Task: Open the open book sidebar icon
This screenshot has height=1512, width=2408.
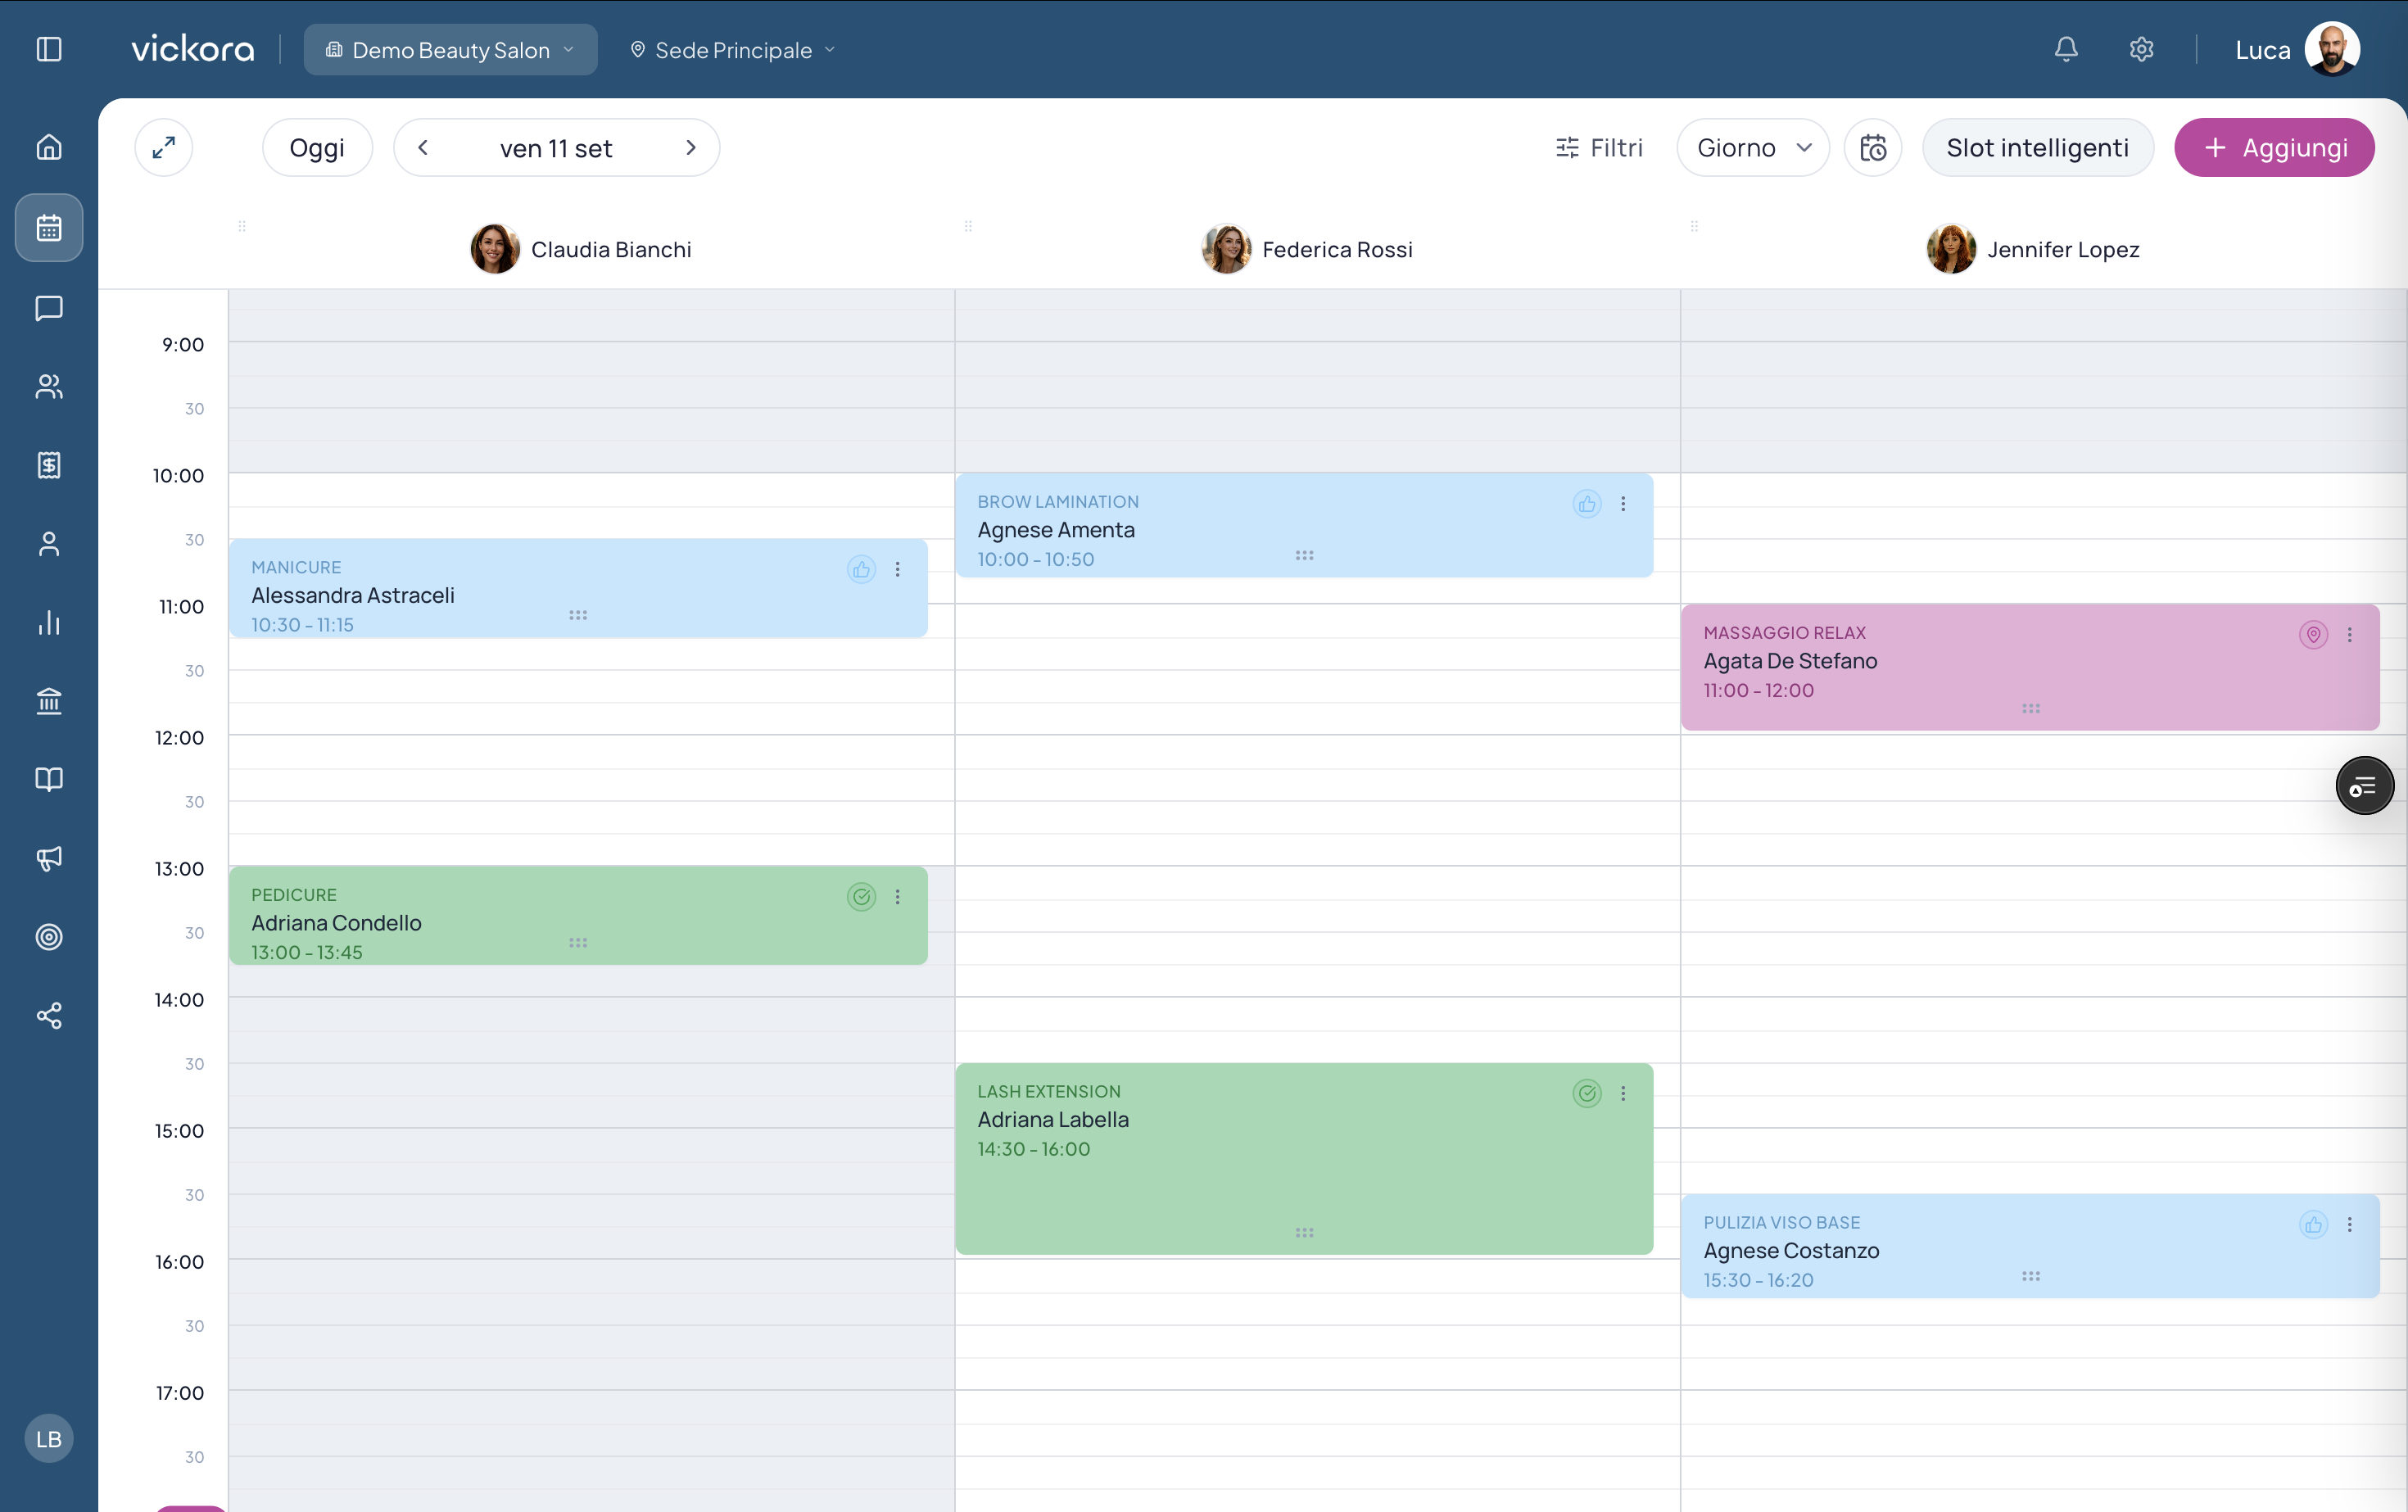Action: (49, 779)
